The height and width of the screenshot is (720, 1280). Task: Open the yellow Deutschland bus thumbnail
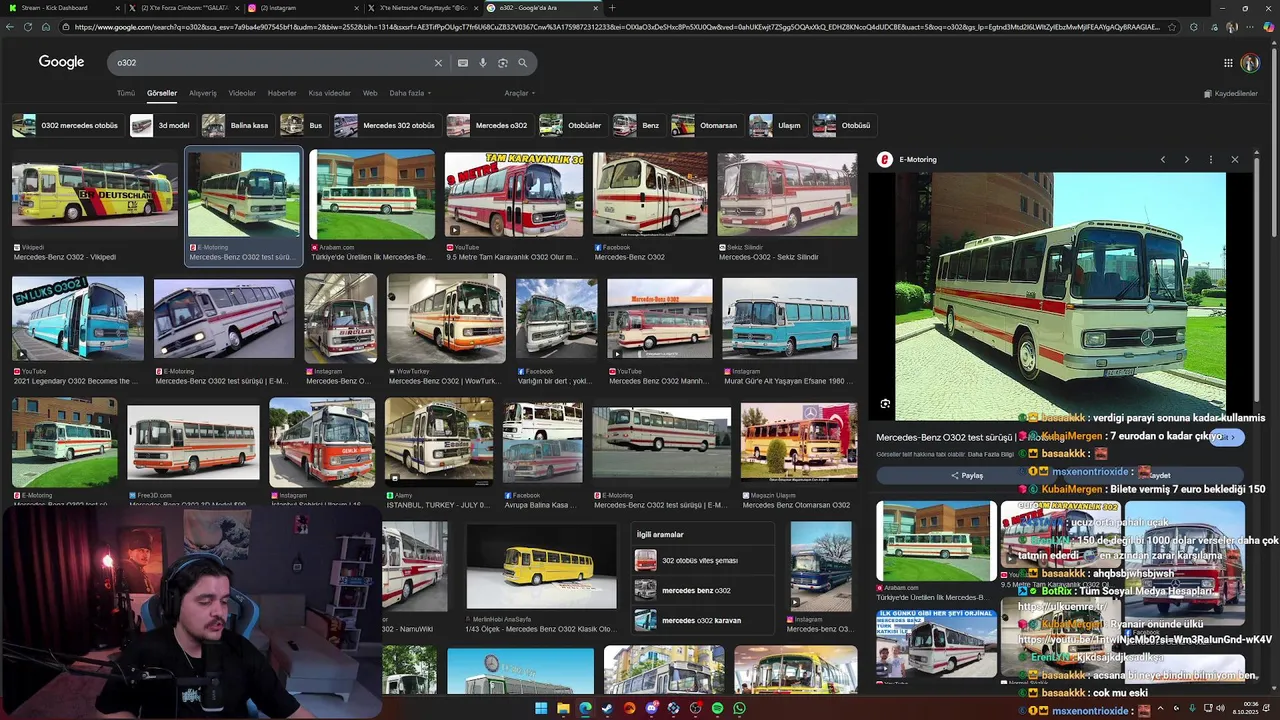(95, 194)
